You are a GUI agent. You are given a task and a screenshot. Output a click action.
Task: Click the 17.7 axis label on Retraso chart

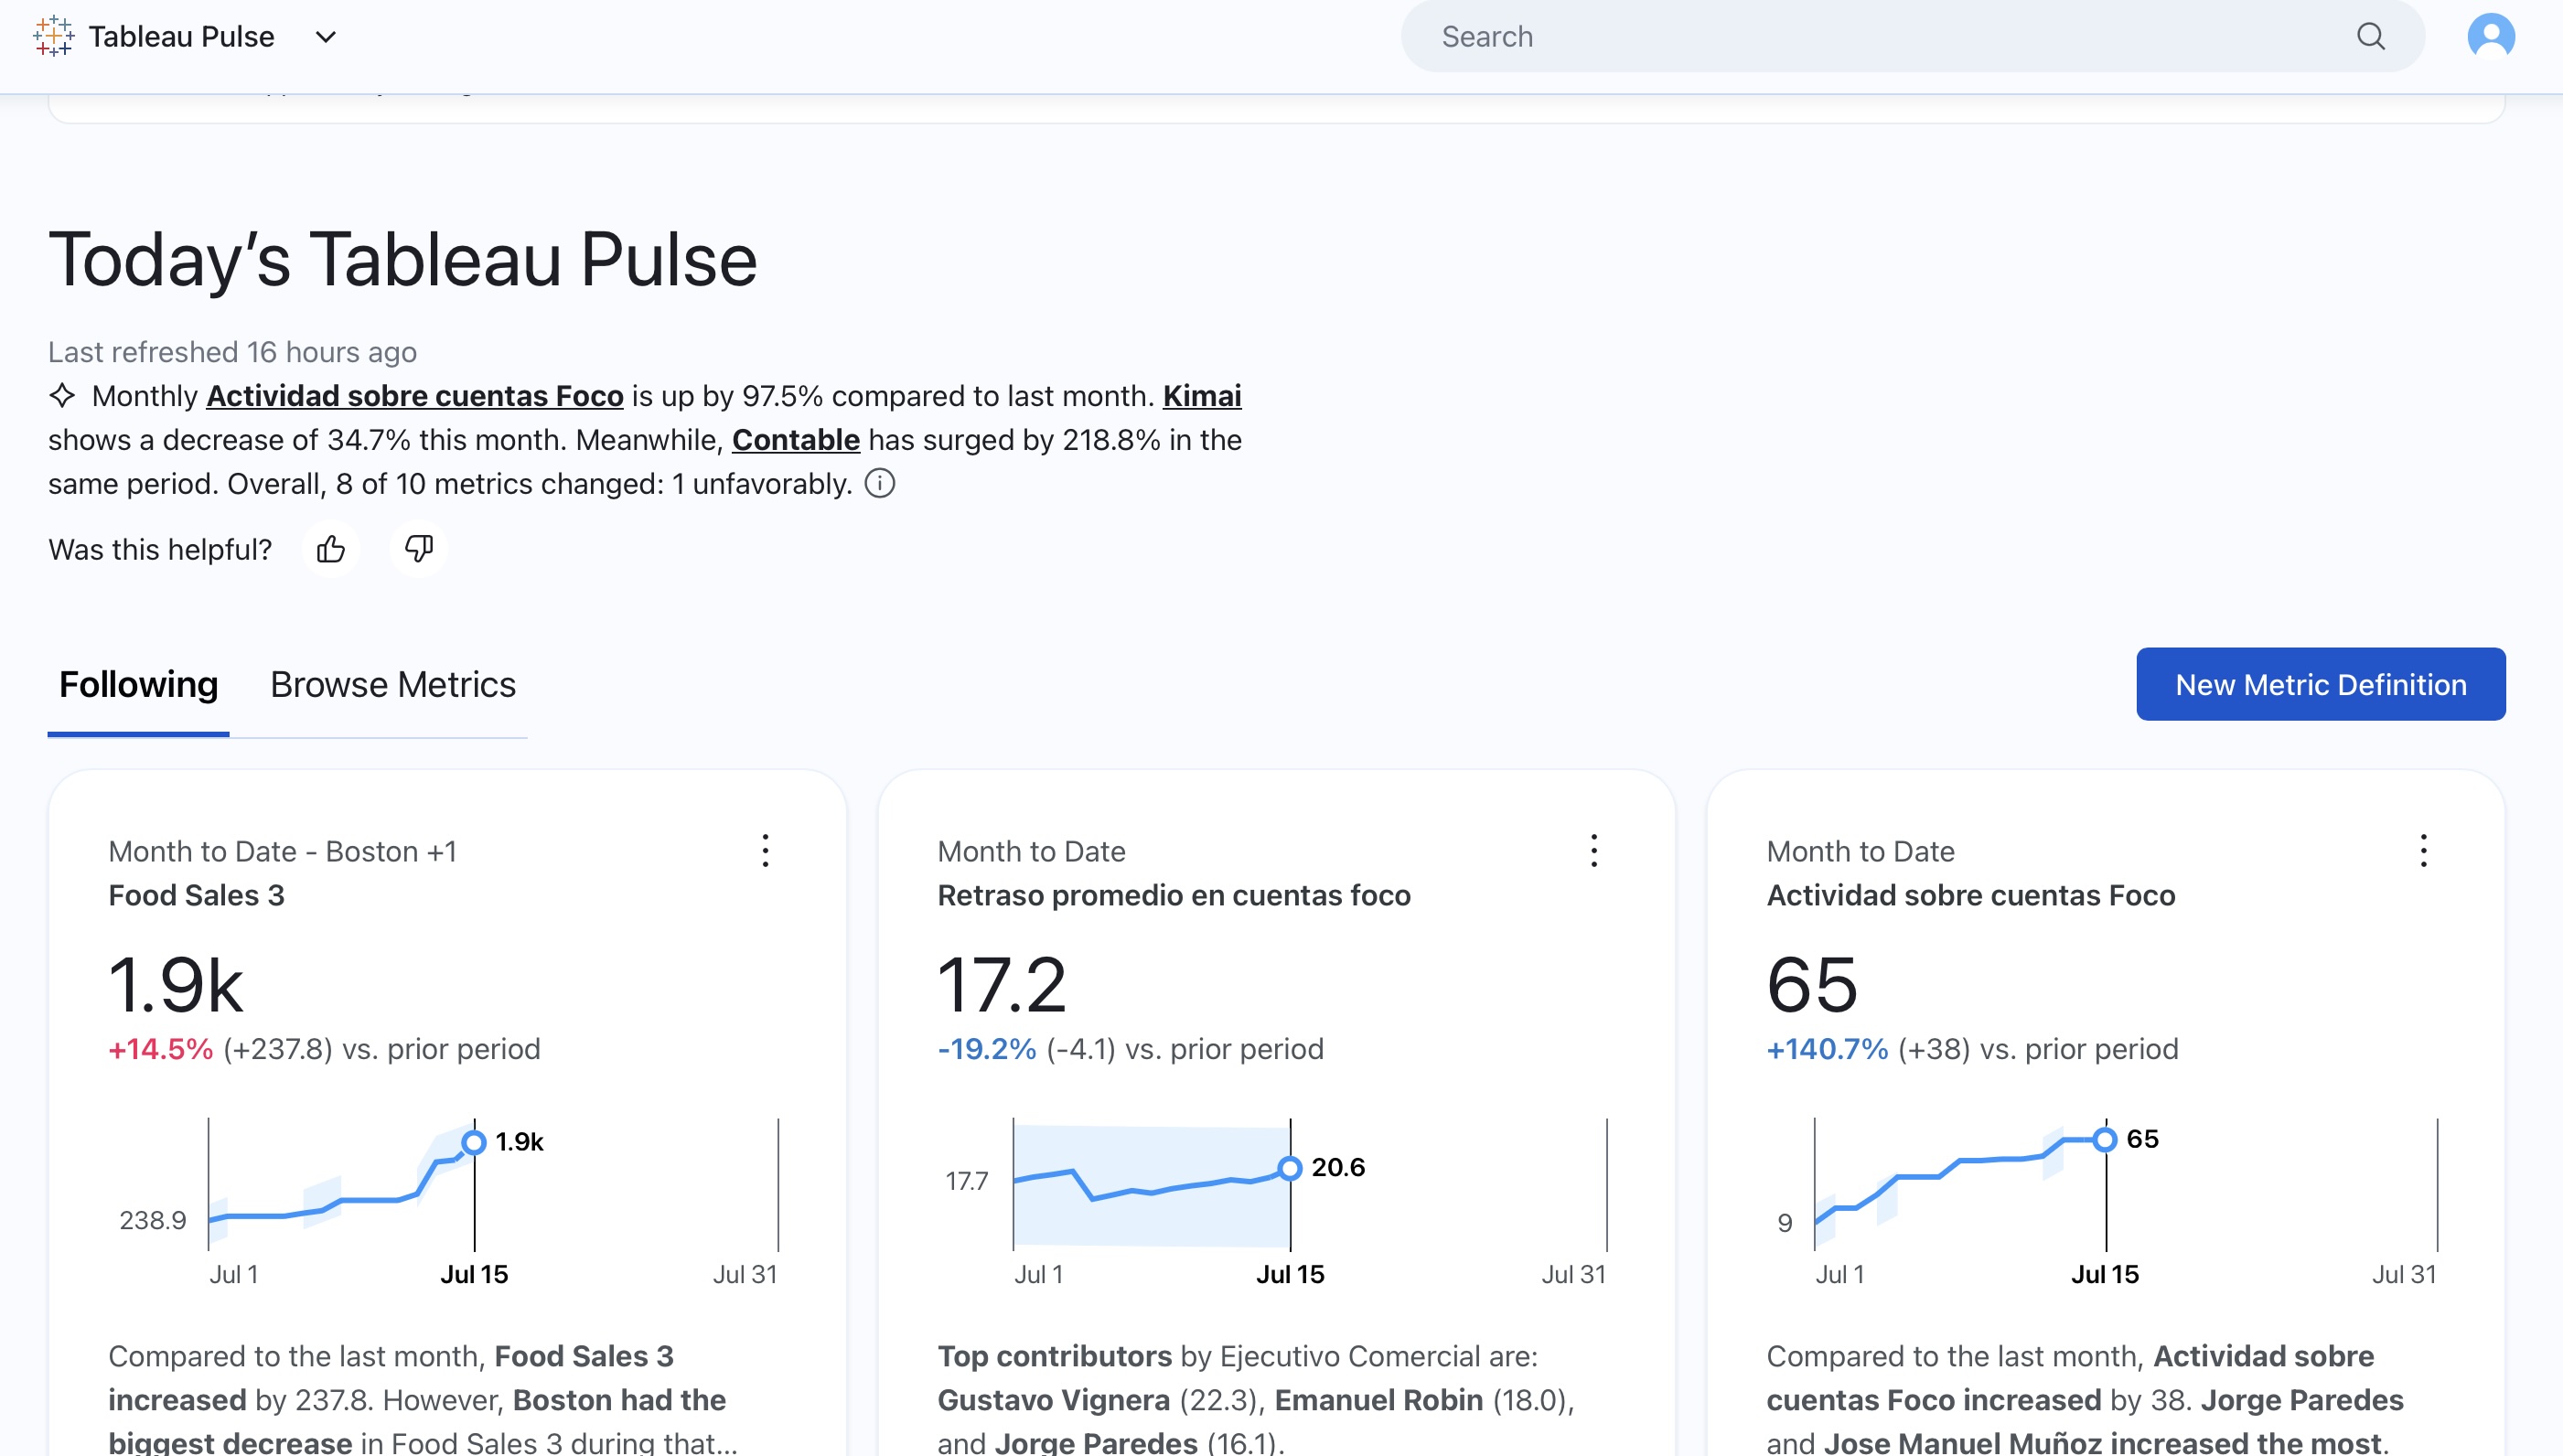pyautogui.click(x=967, y=1181)
